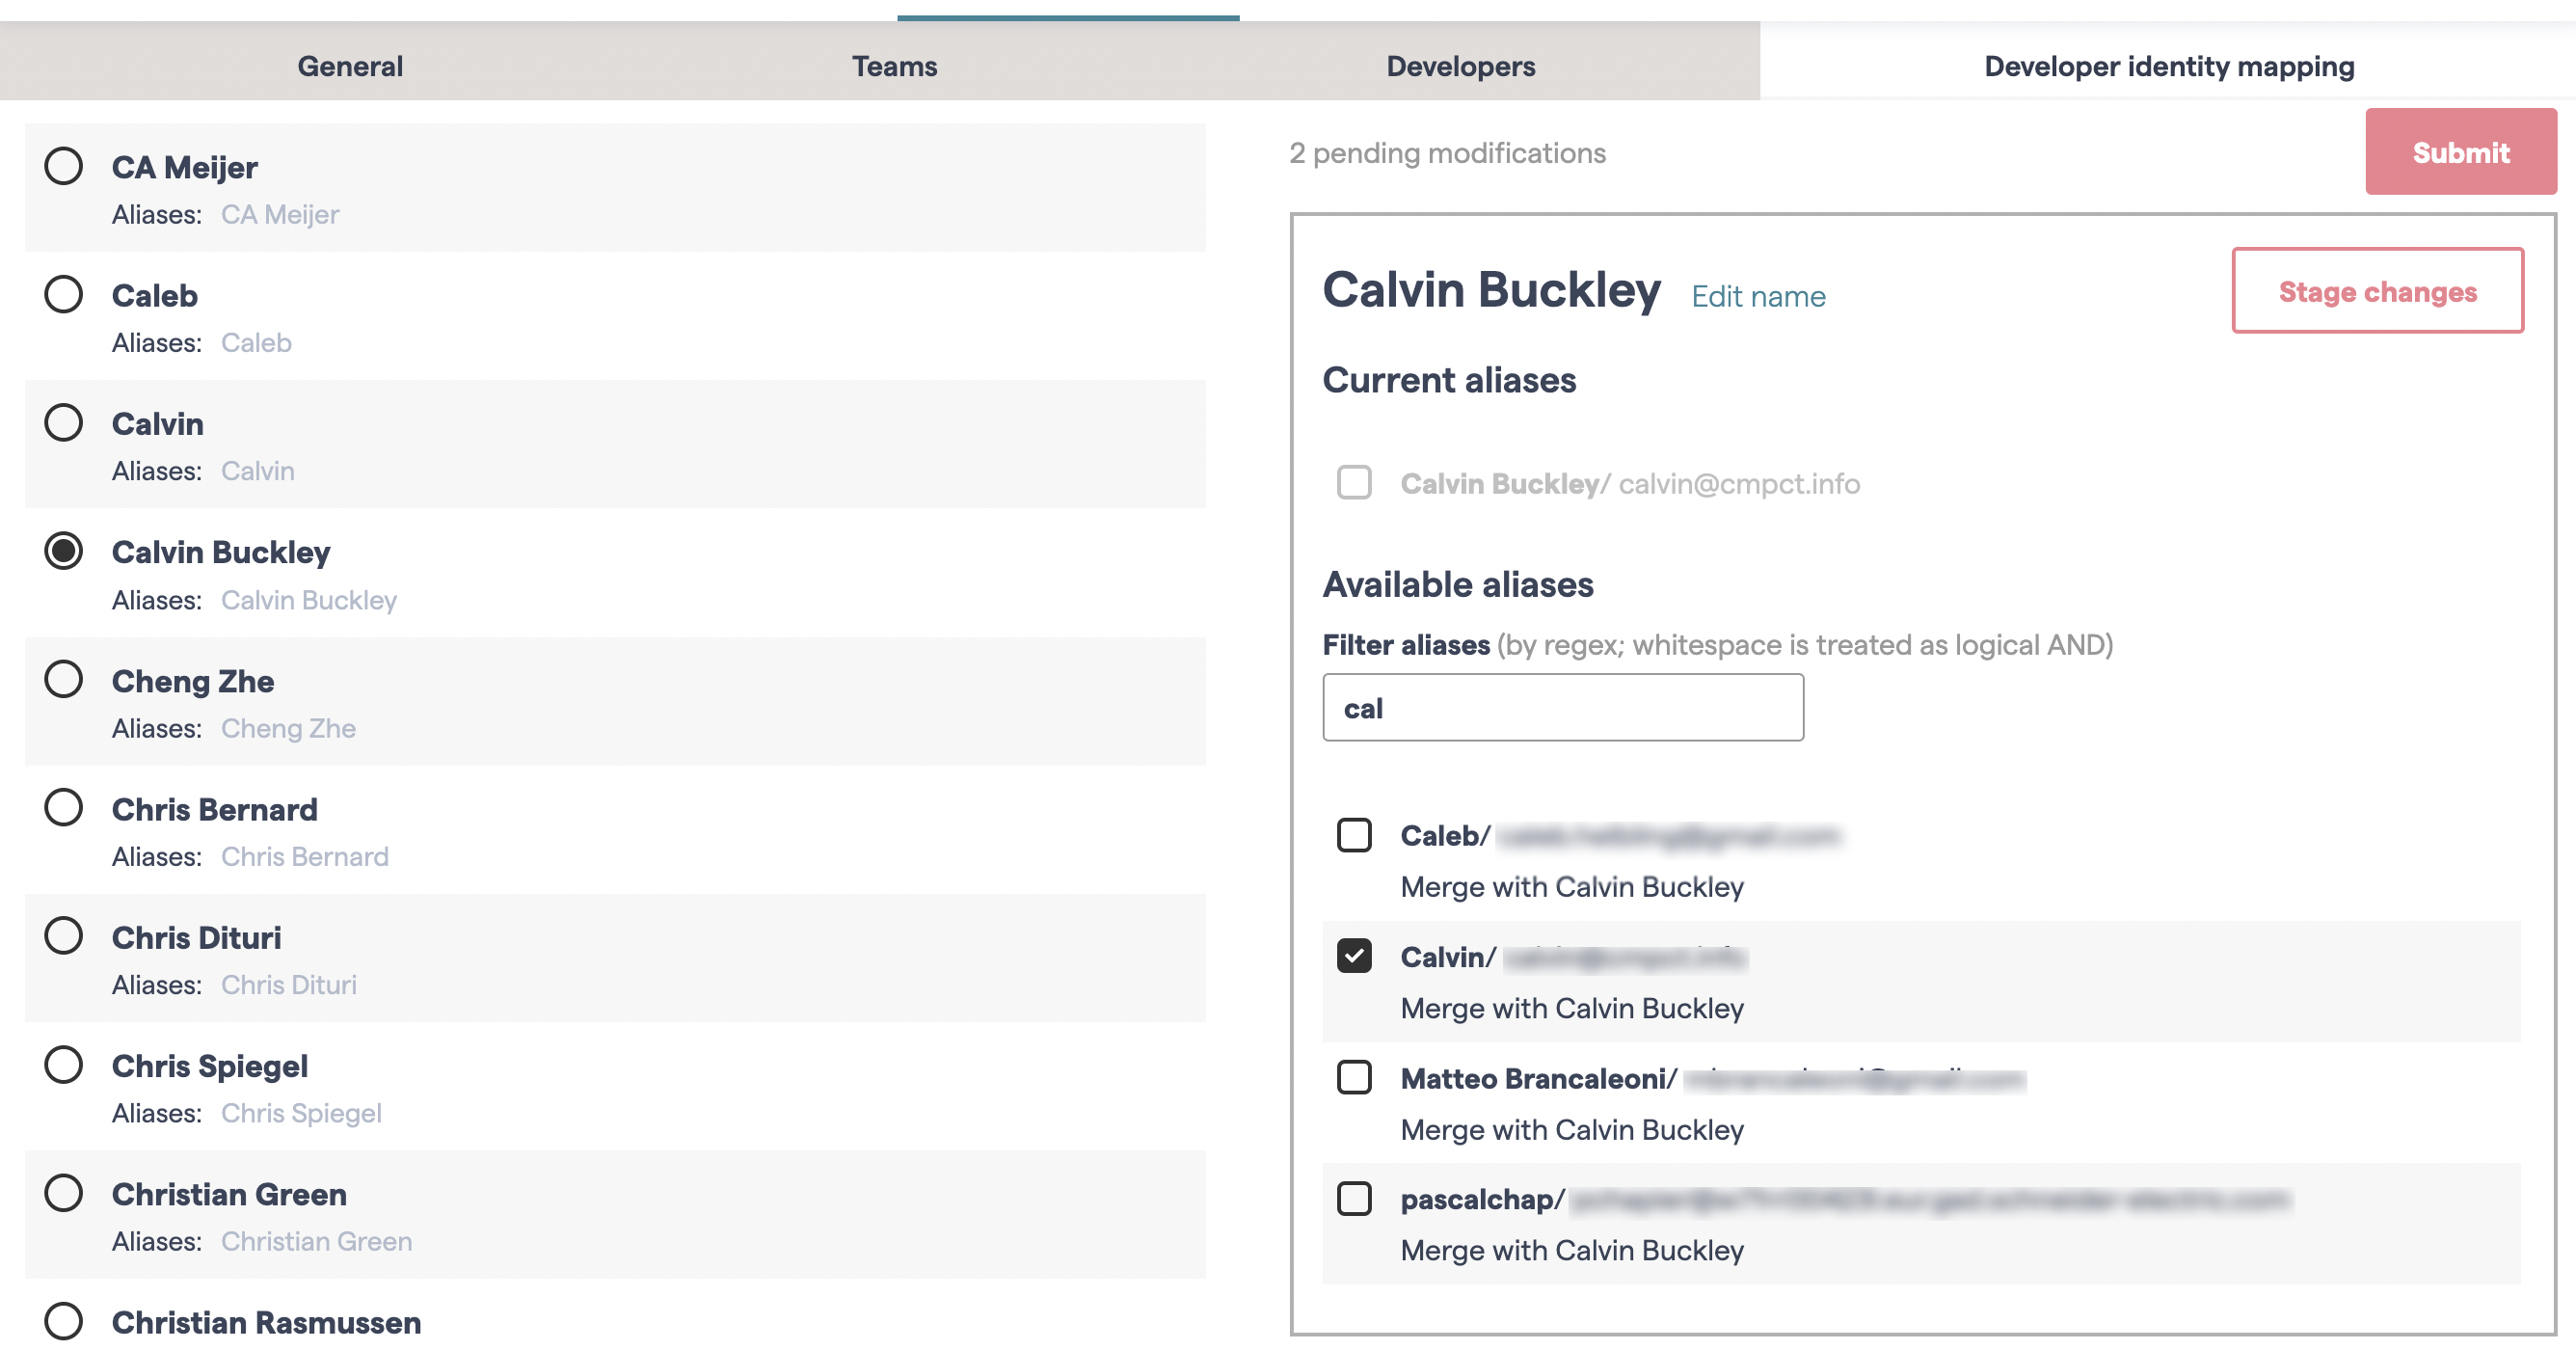Click the Filter aliases input field
Viewport: 2576px width, 1350px height.
(1562, 707)
